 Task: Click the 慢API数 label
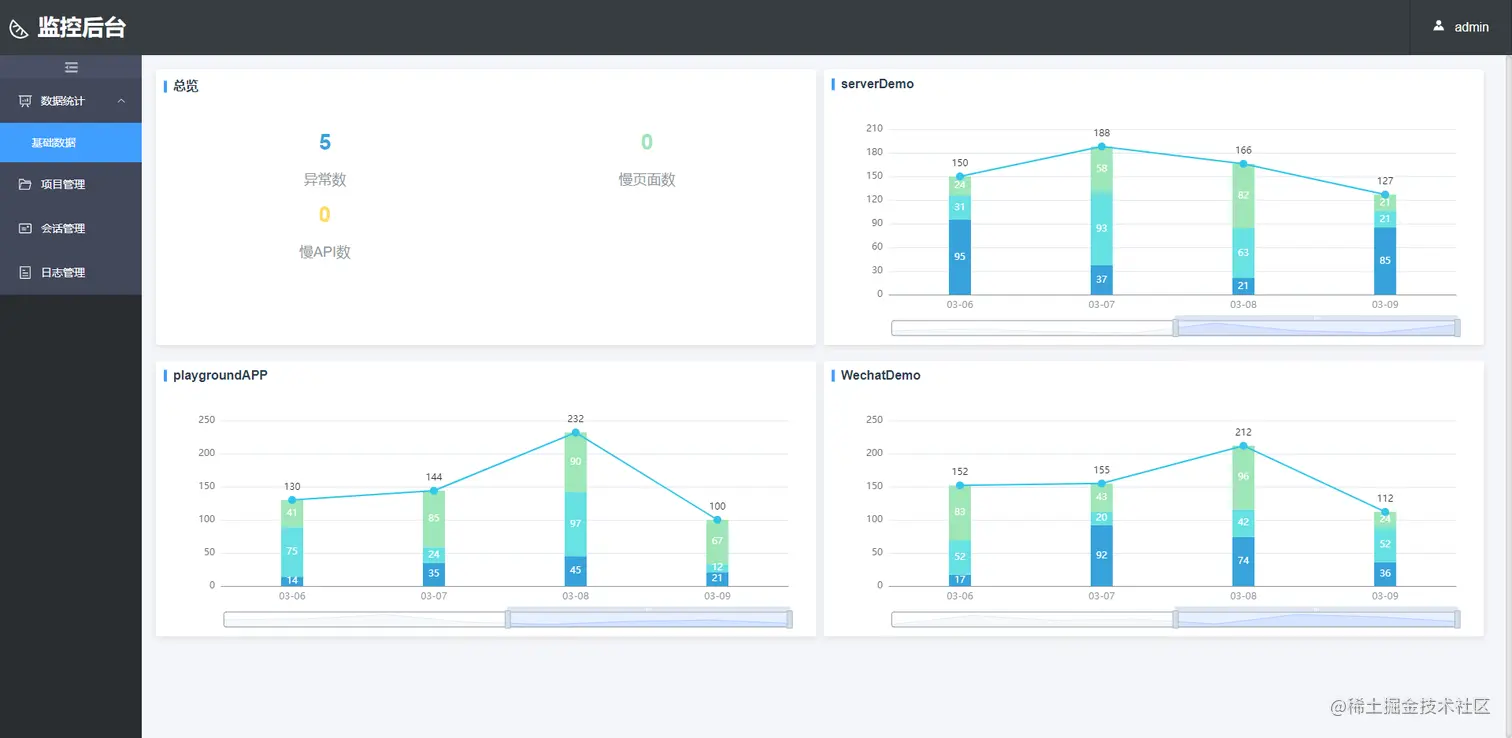tap(325, 252)
